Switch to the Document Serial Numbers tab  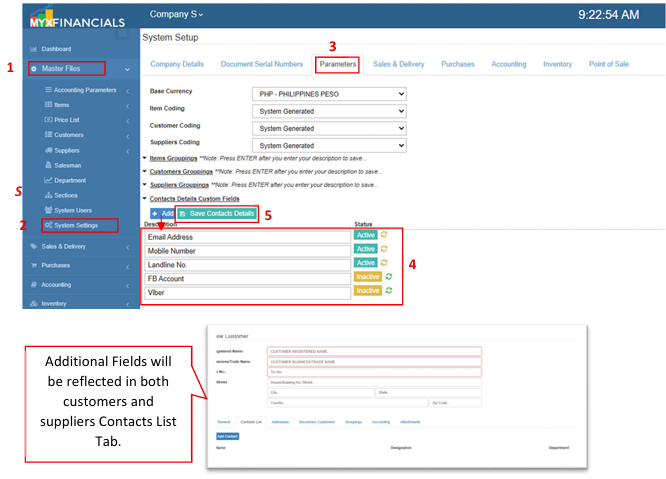(261, 64)
